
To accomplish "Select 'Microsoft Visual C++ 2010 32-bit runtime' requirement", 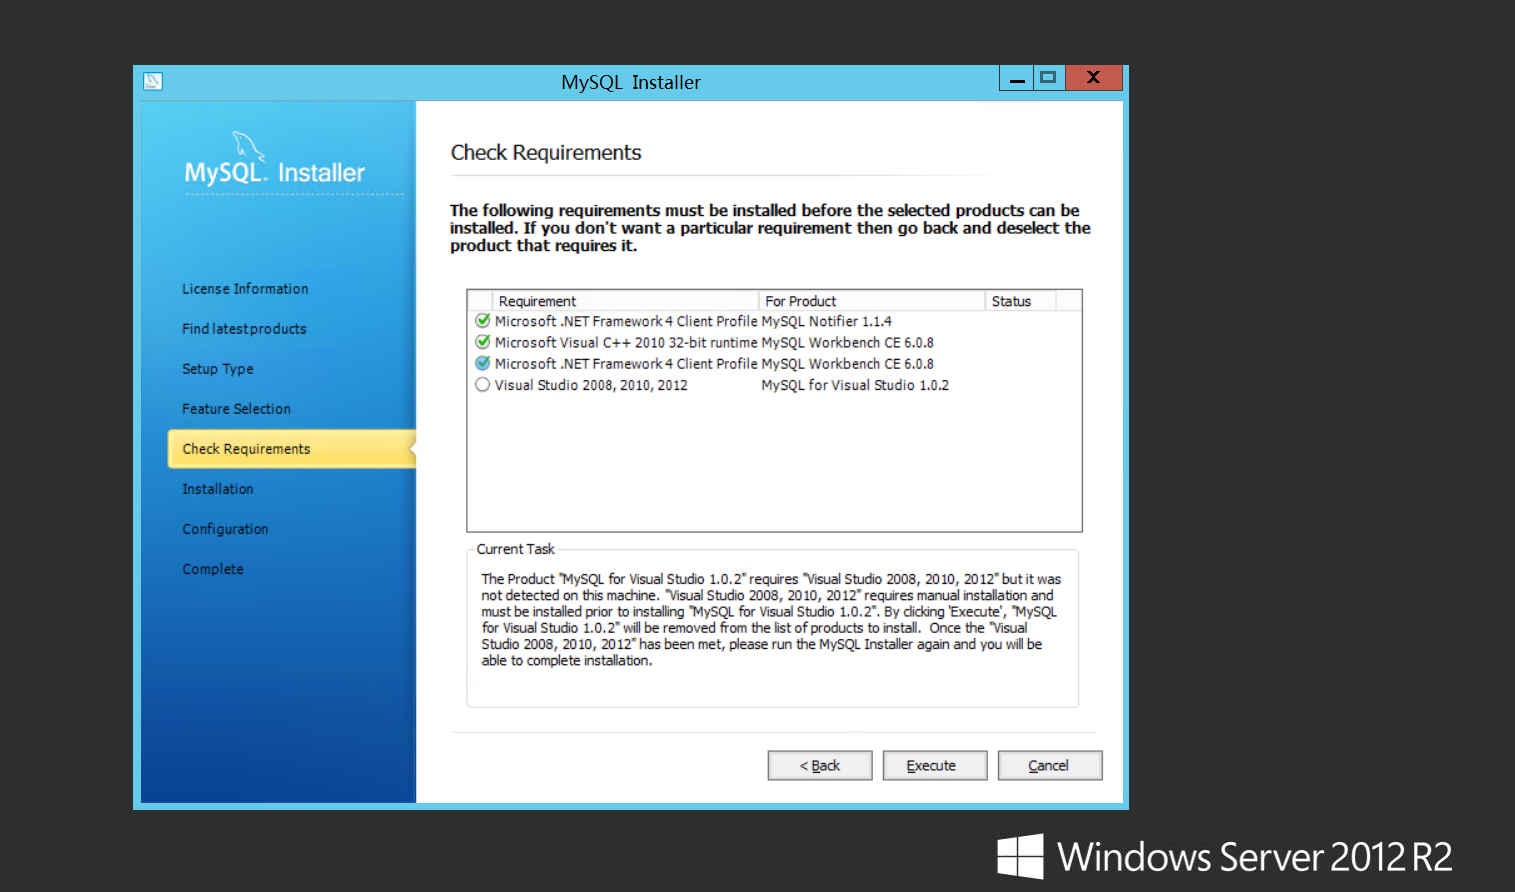I will click(x=626, y=342).
